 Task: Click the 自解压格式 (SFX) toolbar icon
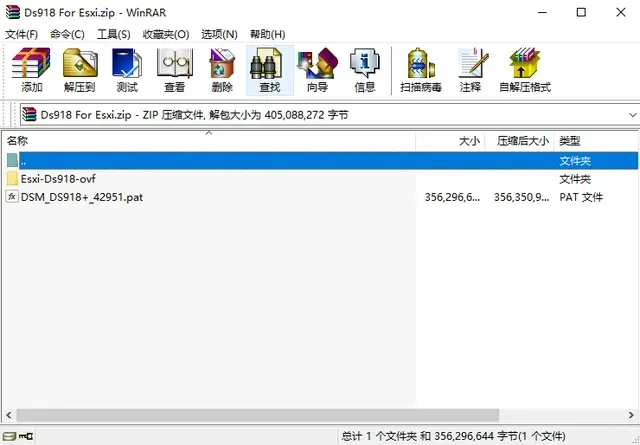pos(525,63)
